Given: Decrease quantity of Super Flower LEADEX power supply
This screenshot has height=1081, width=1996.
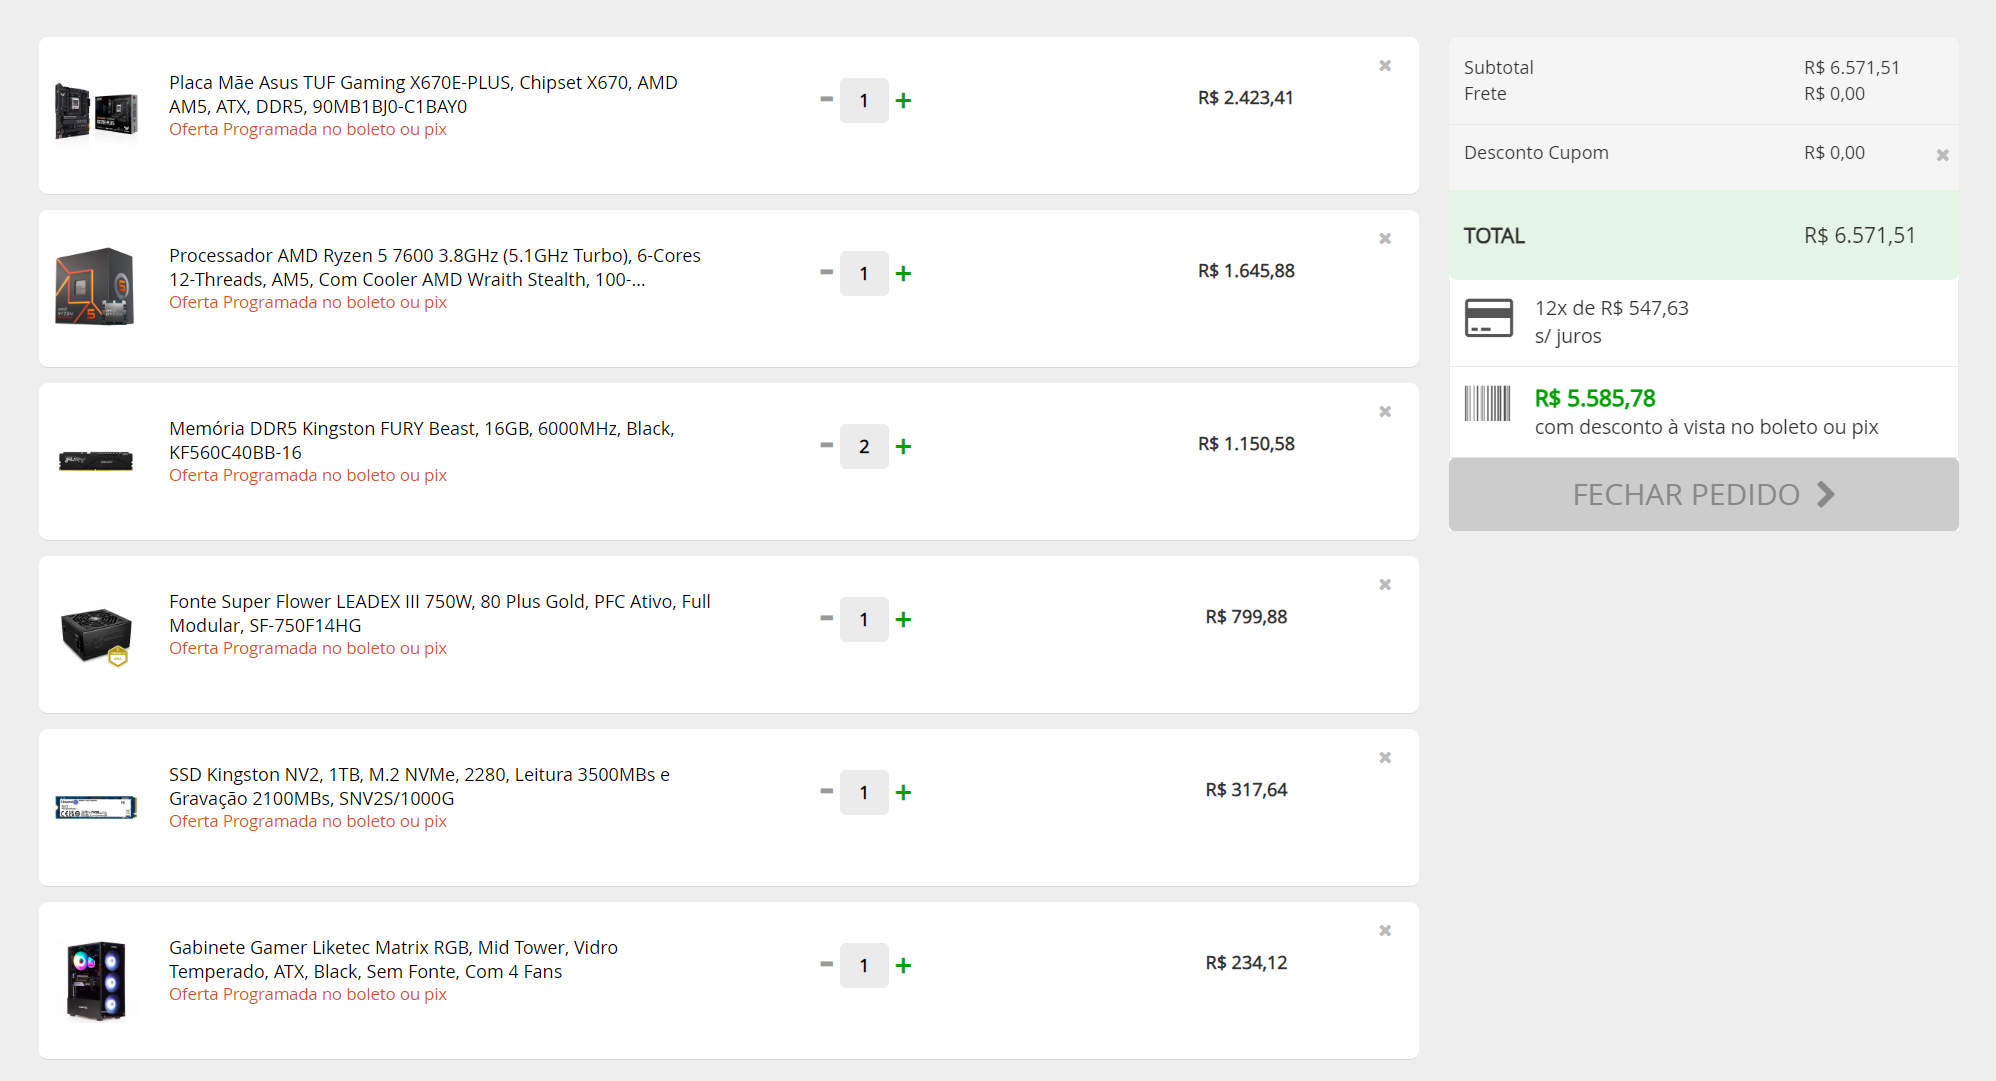Looking at the screenshot, I should [826, 619].
